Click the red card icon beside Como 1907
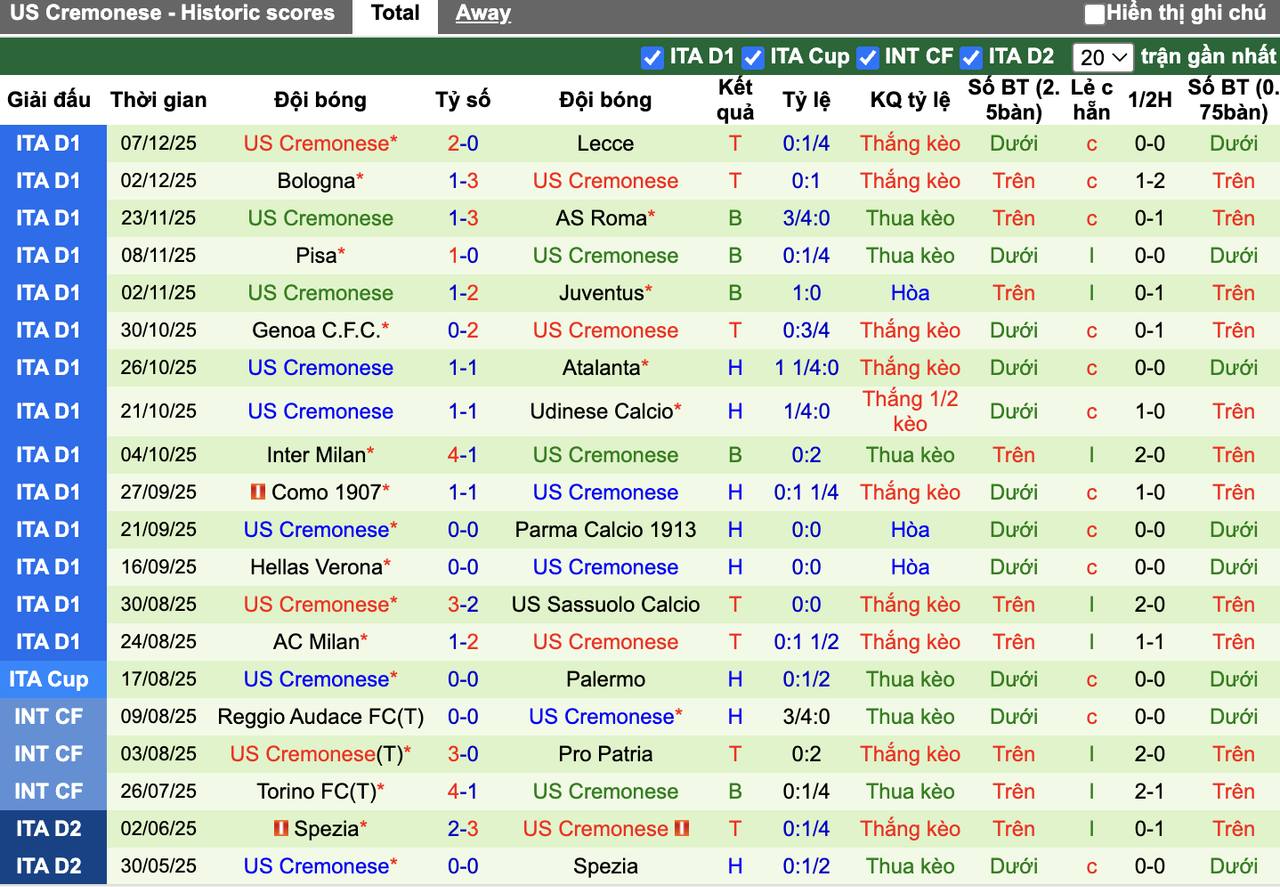 tap(258, 492)
